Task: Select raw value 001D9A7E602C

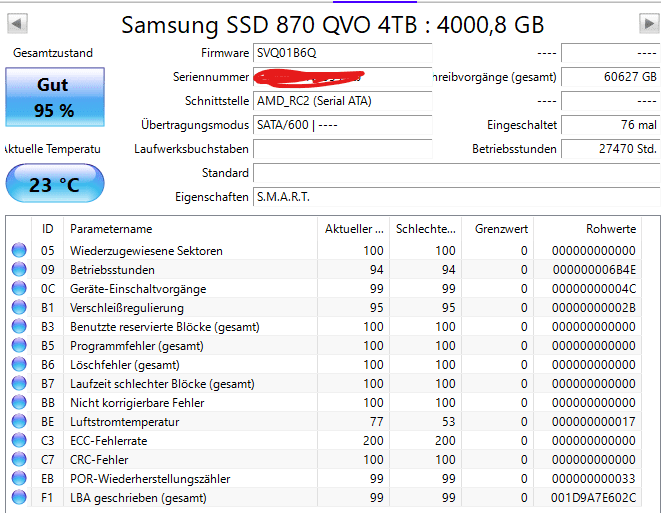Action: click(x=594, y=497)
